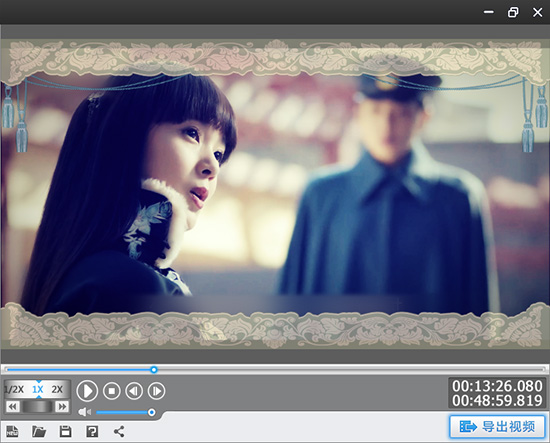
Task: Click the 导出视频 export video button
Action: click(x=497, y=427)
